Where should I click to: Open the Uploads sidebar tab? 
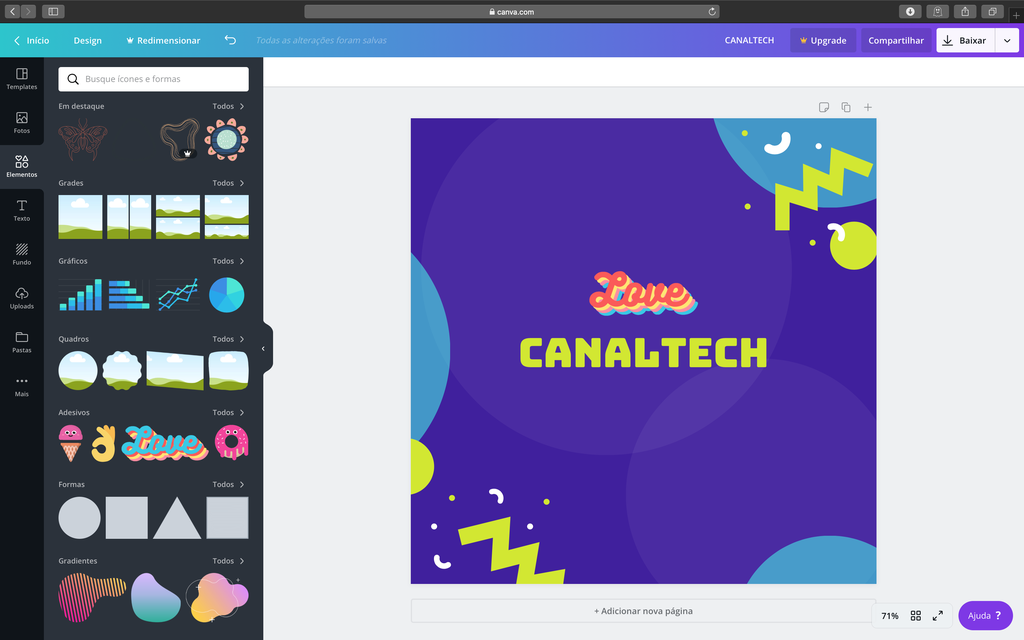[x=22, y=298]
